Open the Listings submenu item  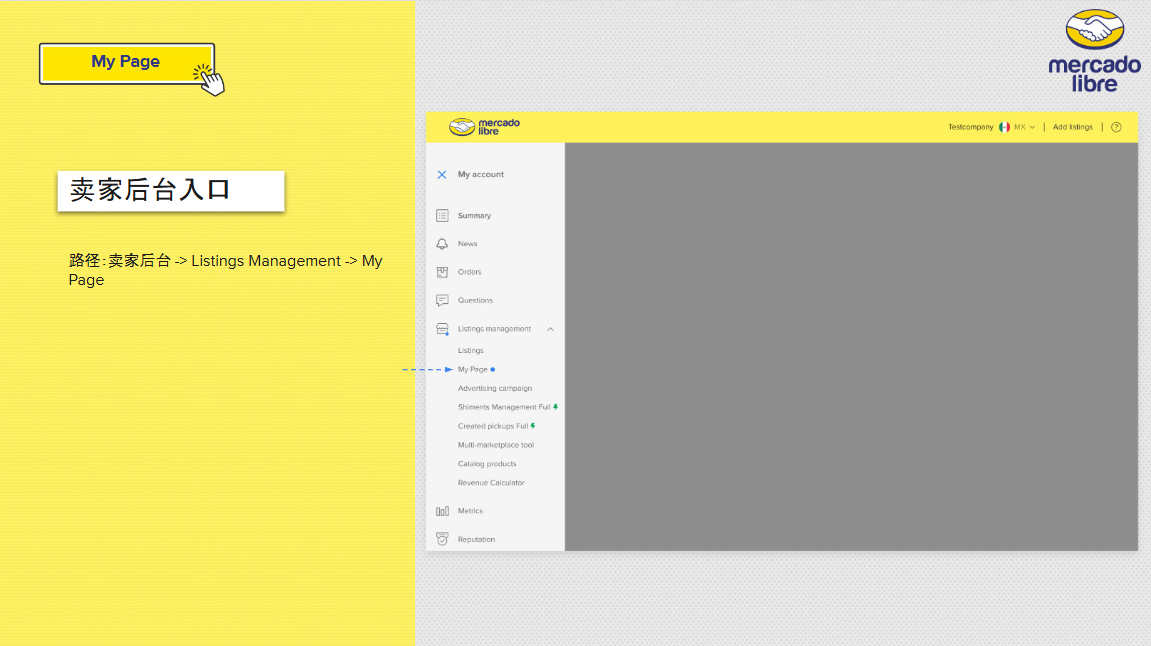pos(471,350)
